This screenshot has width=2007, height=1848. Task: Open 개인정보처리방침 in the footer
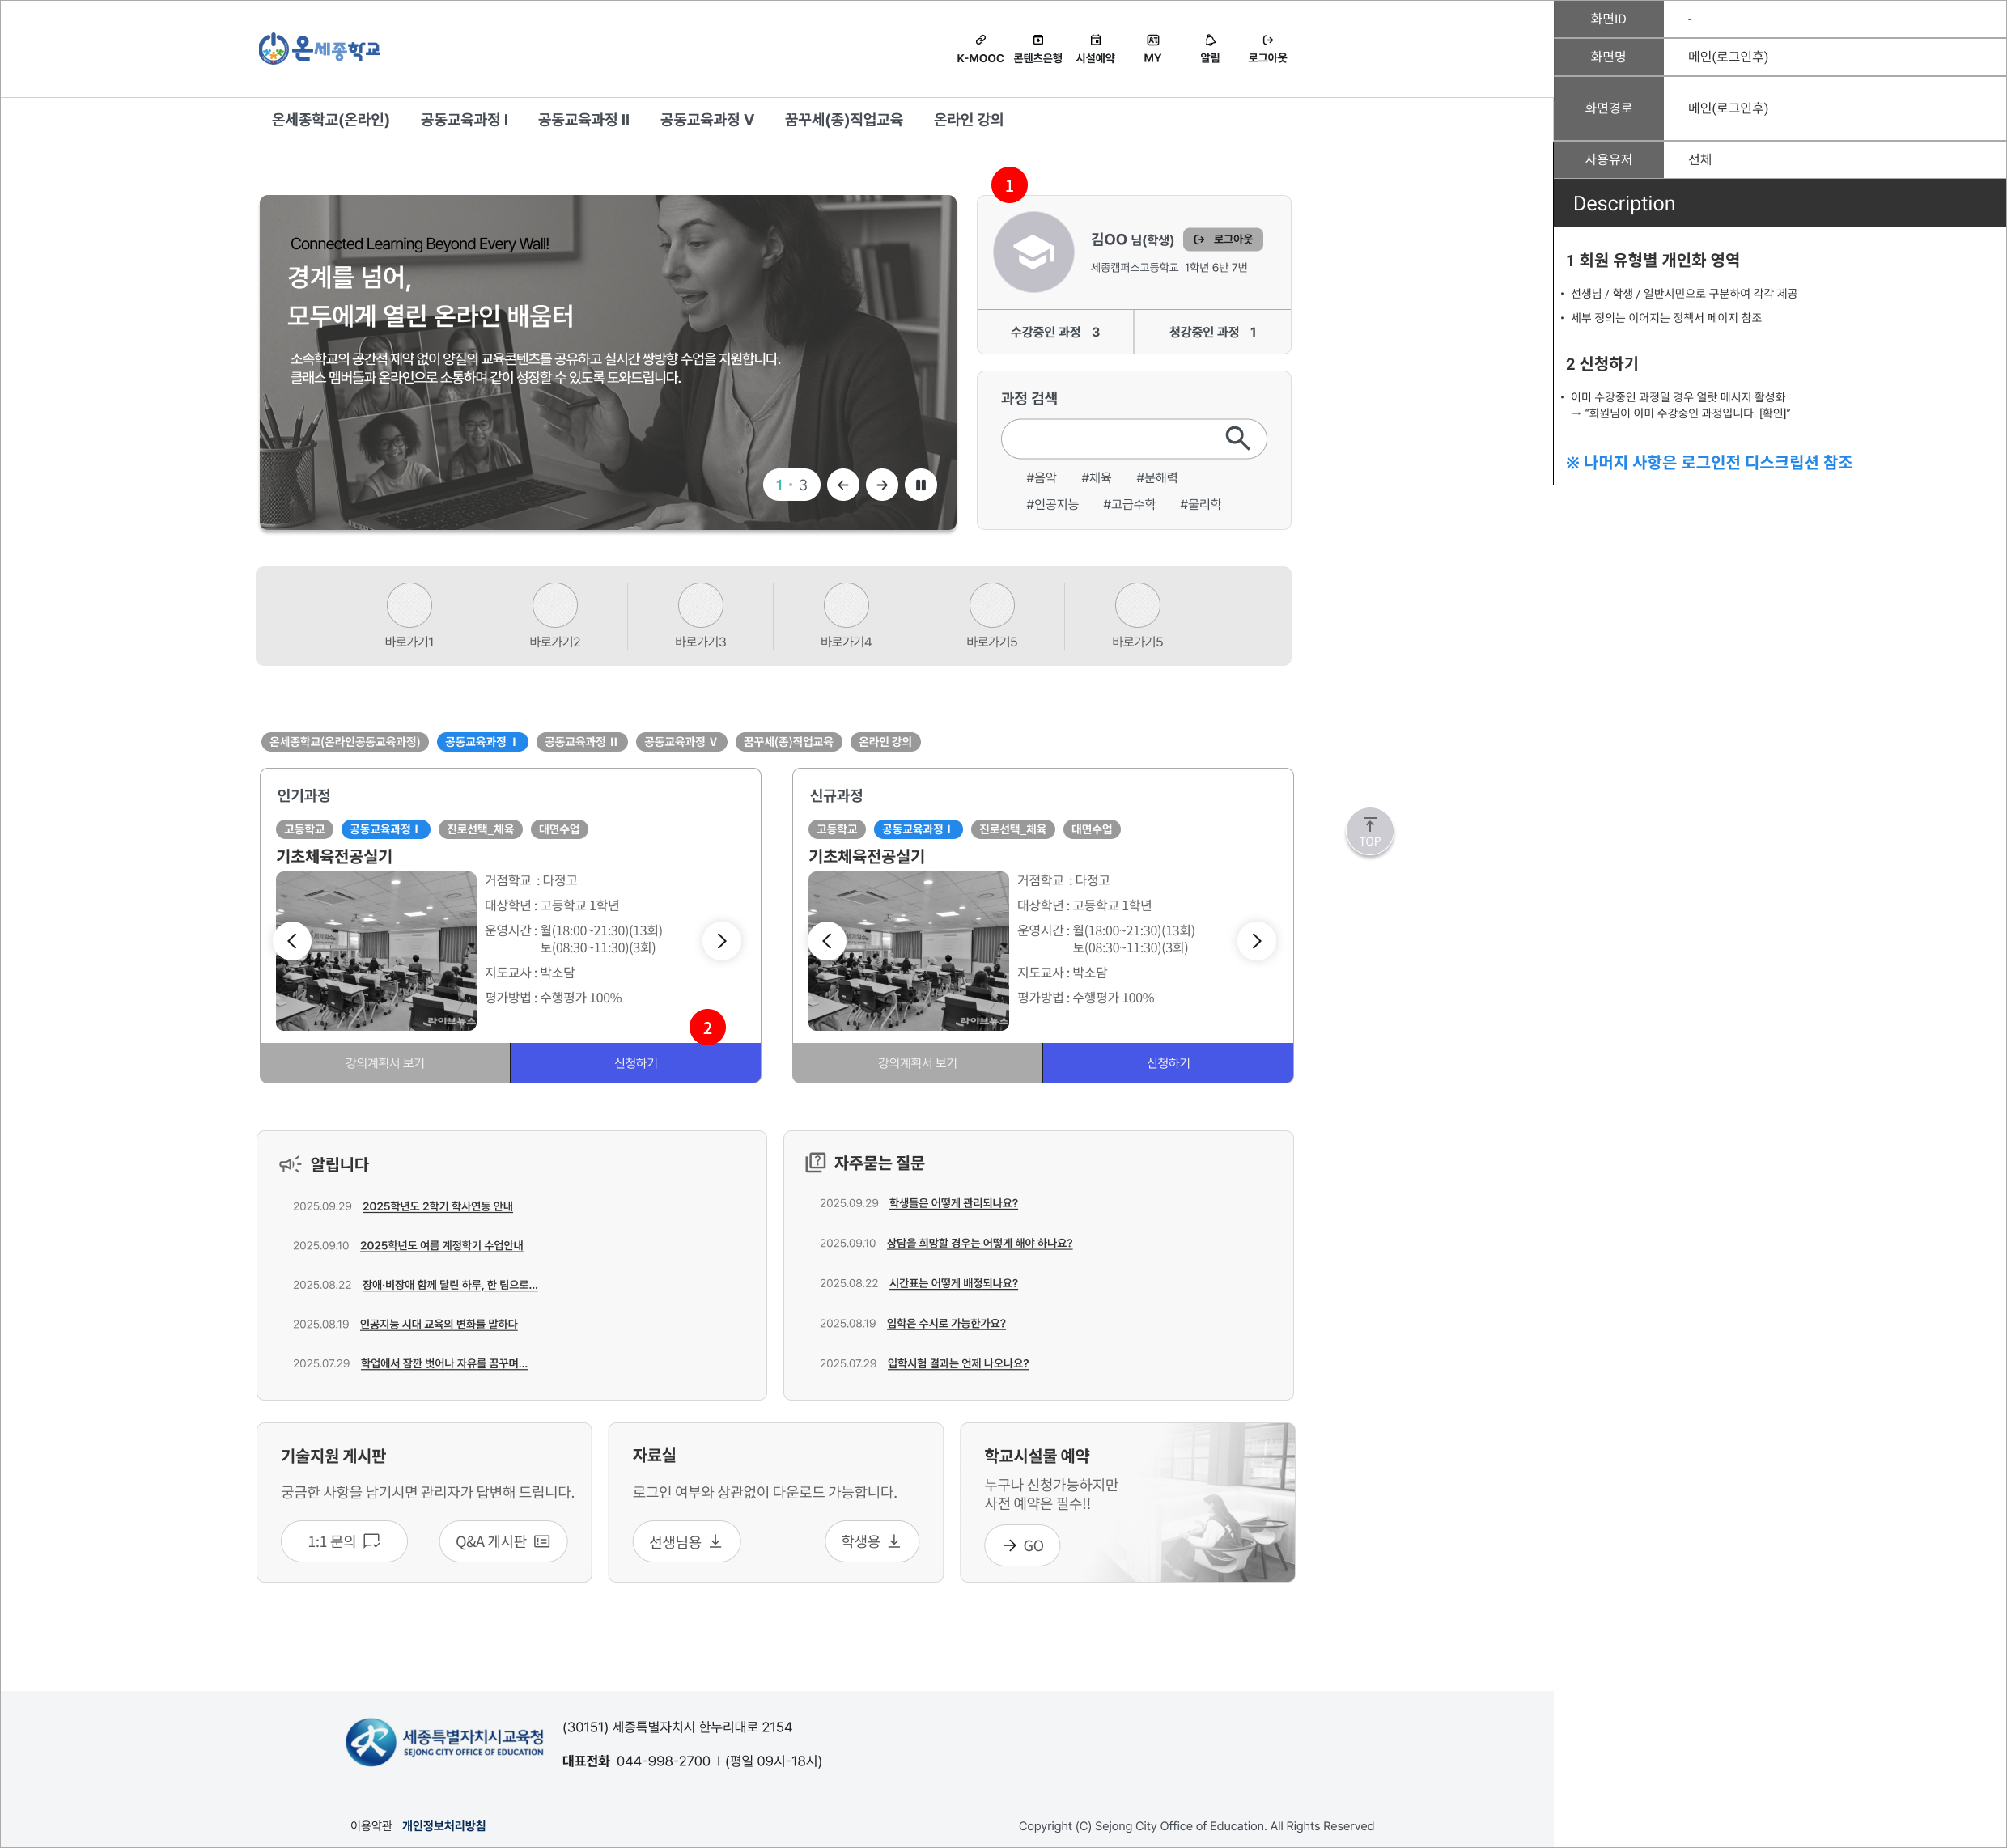coord(444,1825)
